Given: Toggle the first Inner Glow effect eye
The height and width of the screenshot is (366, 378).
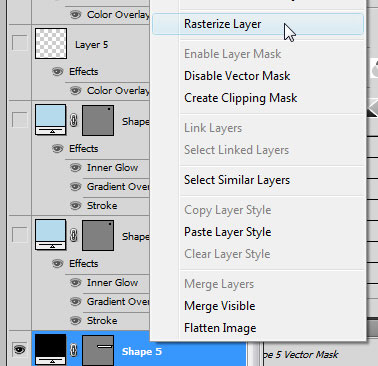Looking at the screenshot, I should coord(76,167).
